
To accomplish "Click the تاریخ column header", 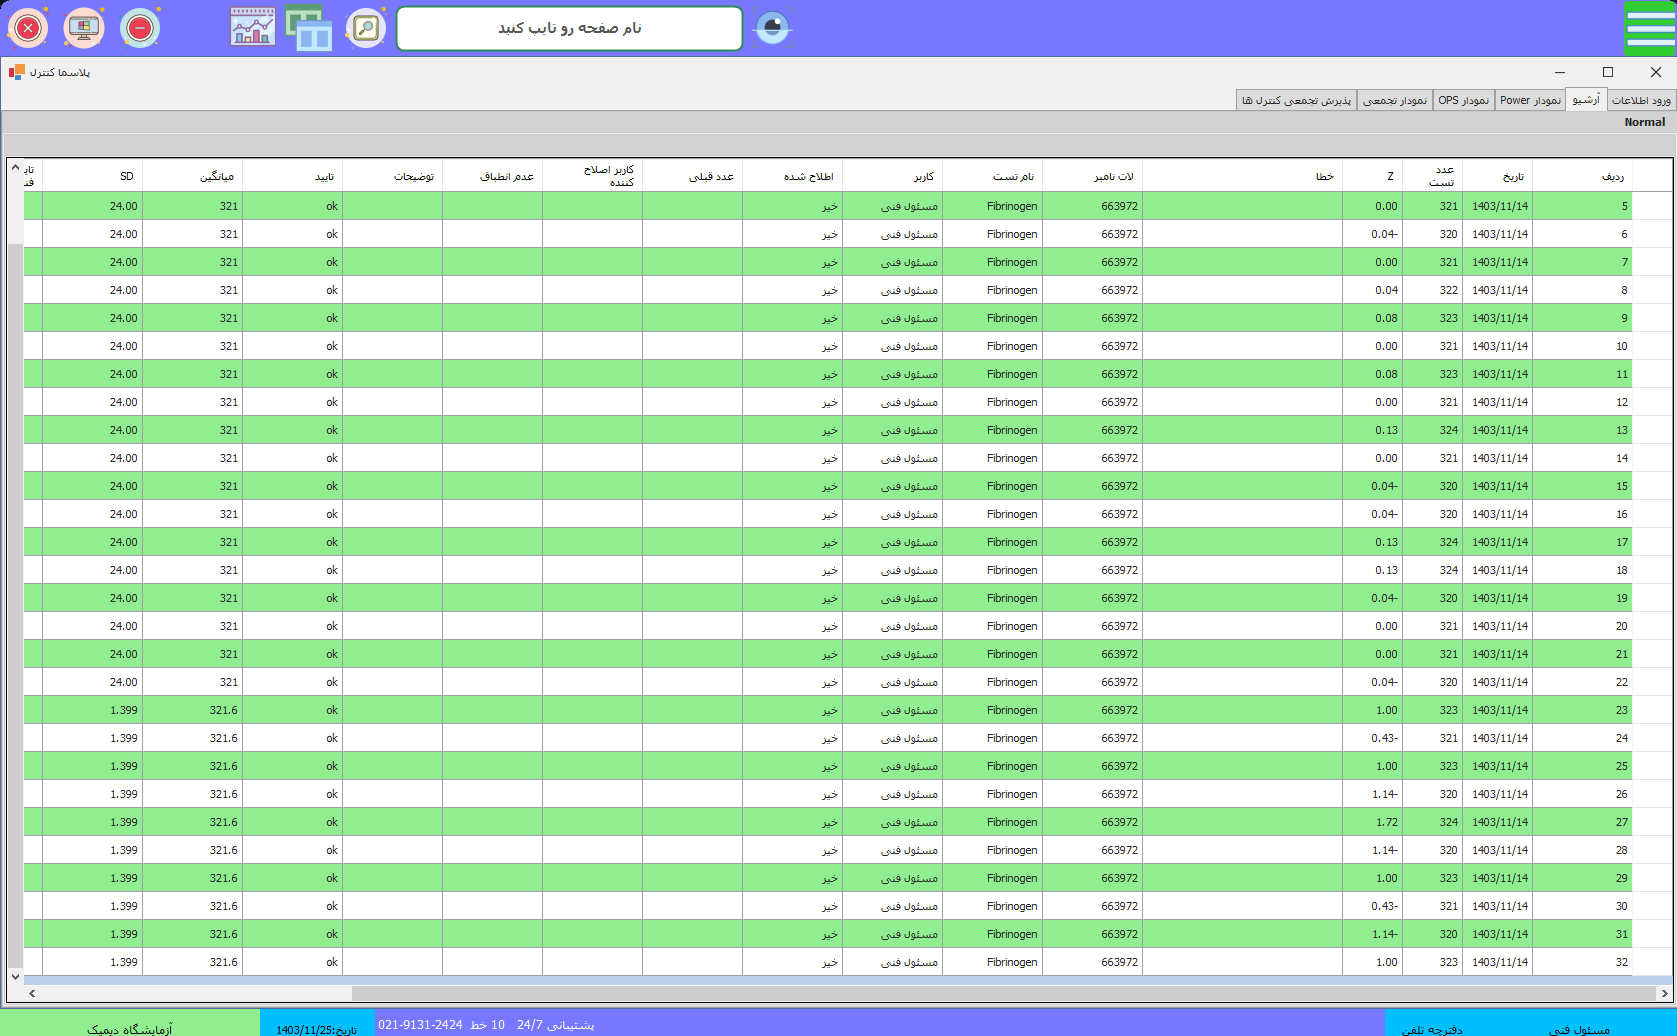I will (1513, 176).
